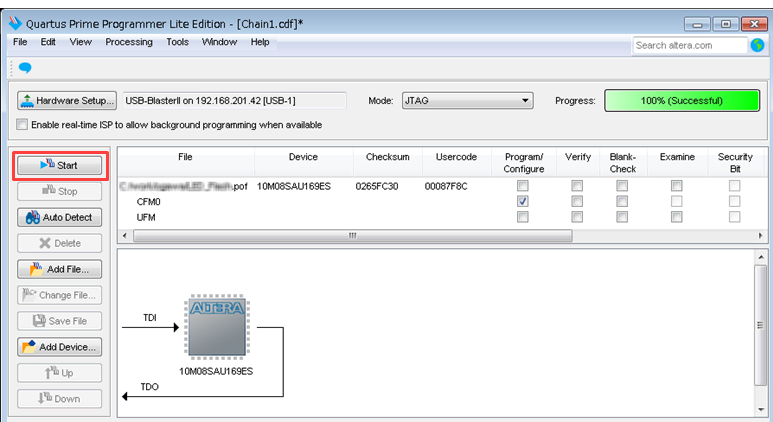Open Hardware Setup dialog
Image resolution: width=773 pixels, height=422 pixels.
pos(67,101)
